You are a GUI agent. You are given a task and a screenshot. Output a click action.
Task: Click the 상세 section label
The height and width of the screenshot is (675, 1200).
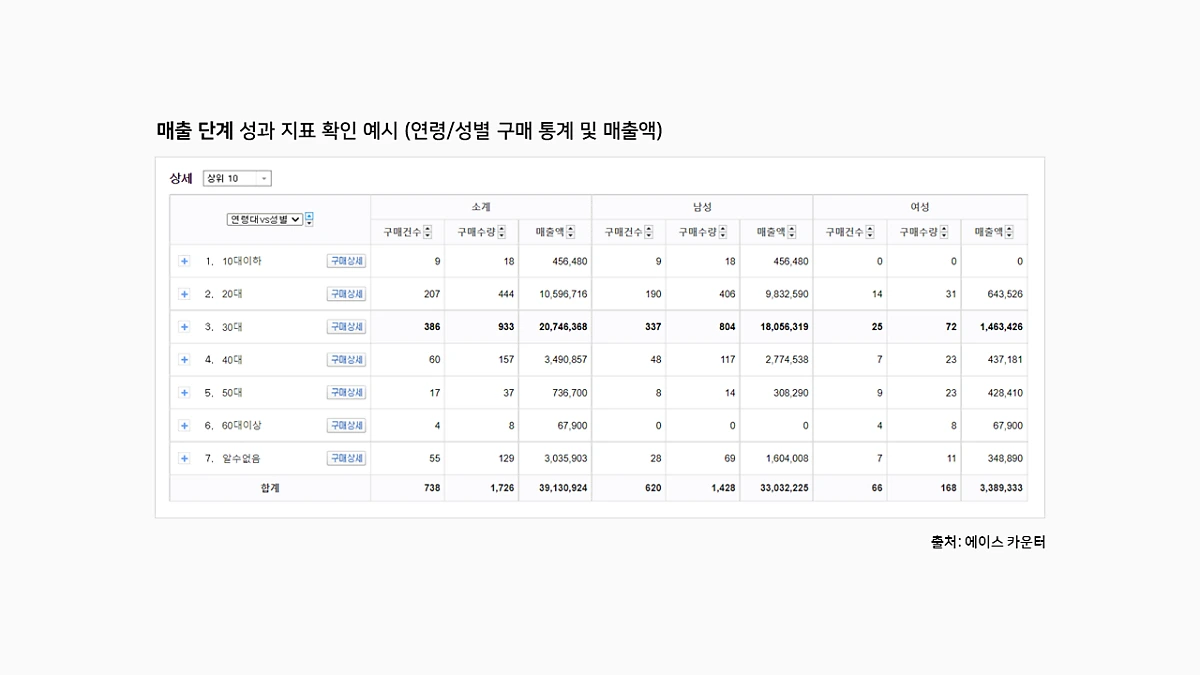tap(181, 178)
